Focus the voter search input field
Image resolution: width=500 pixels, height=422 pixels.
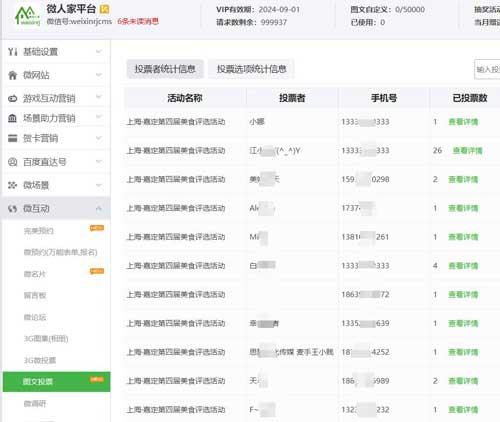pos(487,69)
